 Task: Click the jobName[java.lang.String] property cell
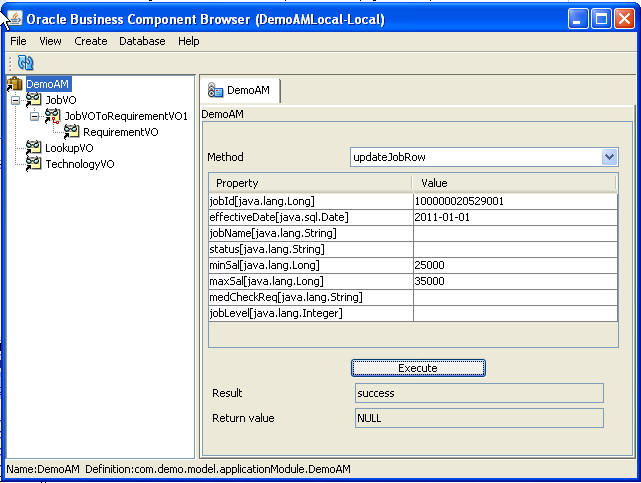(x=311, y=233)
